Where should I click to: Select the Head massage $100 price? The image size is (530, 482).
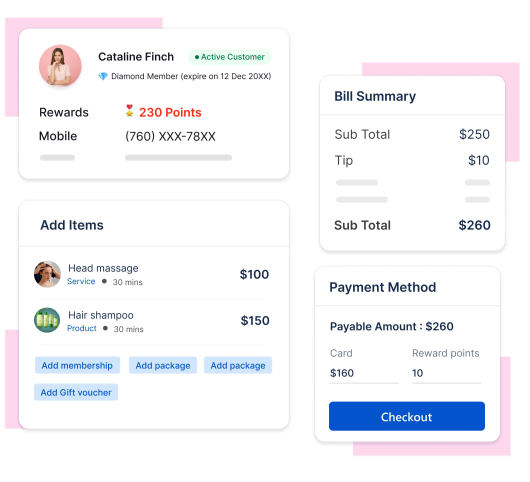254,274
